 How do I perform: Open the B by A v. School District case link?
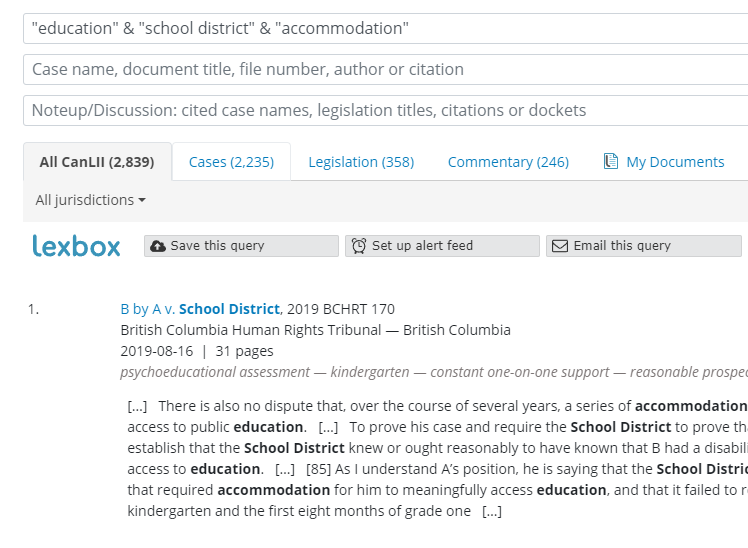tap(200, 309)
